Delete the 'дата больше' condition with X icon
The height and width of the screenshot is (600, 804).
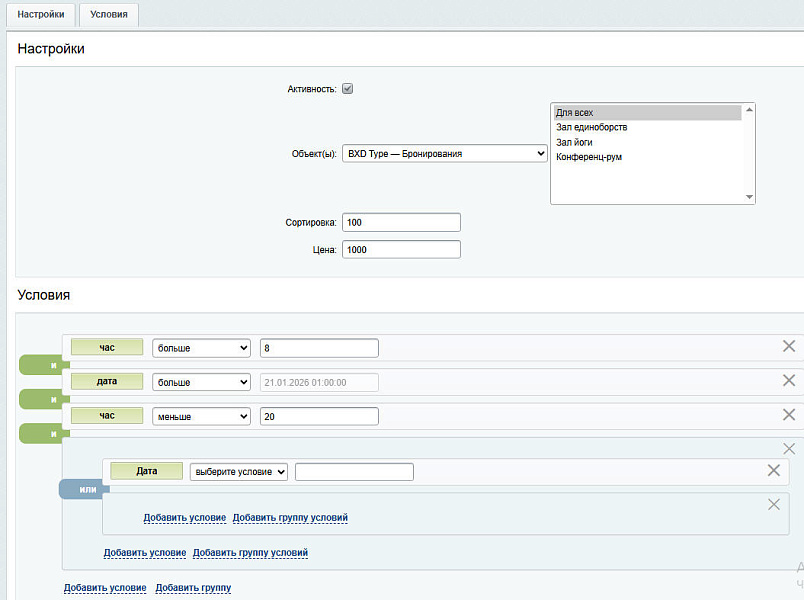[x=789, y=380]
